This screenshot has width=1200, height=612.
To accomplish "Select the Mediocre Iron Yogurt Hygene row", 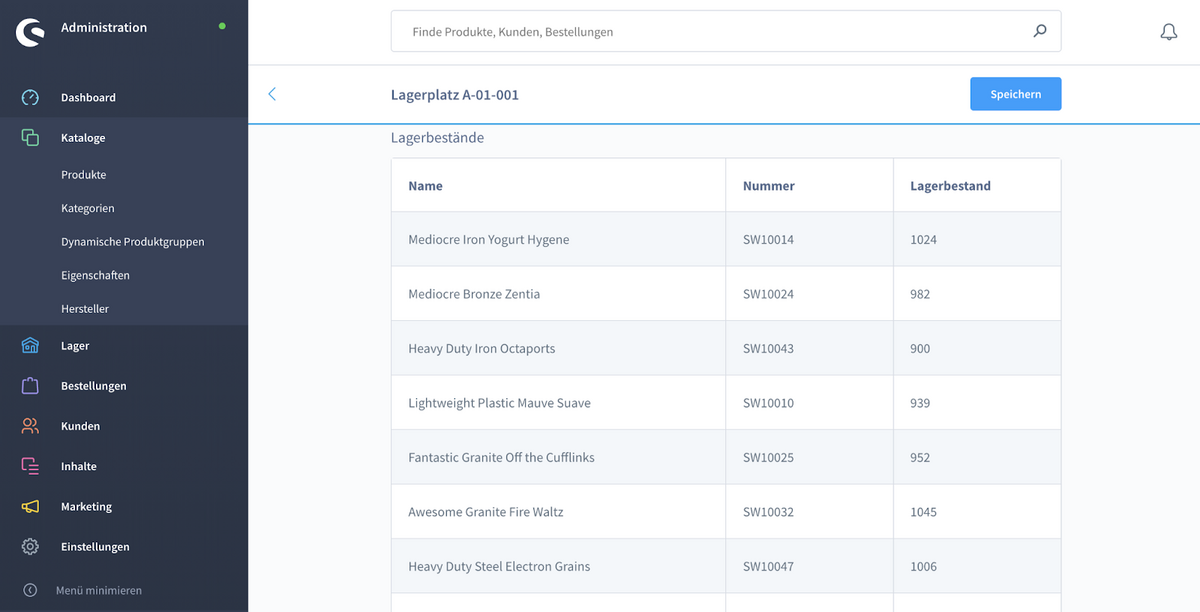I will tap(489, 240).
